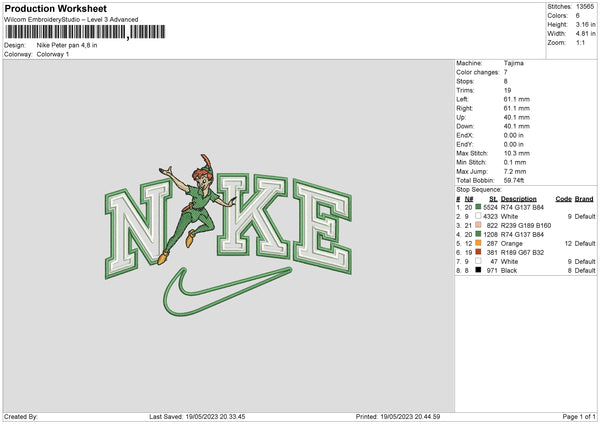
Task: Click the Stitches value 13565
Action: pos(585,7)
